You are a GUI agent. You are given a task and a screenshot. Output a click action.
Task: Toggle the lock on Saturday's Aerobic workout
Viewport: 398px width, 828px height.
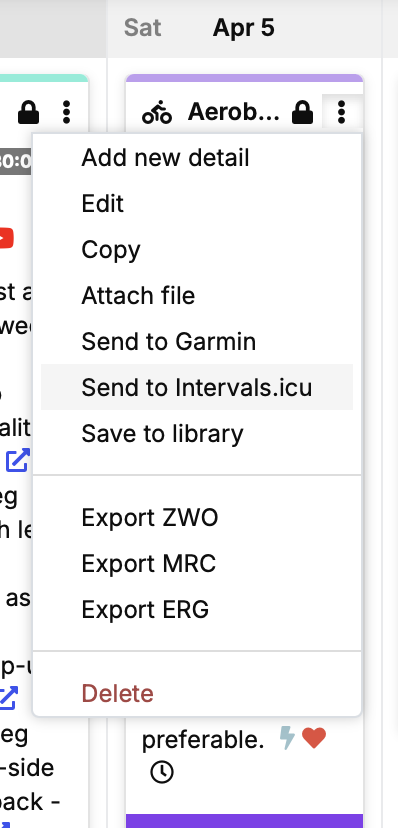coord(302,112)
